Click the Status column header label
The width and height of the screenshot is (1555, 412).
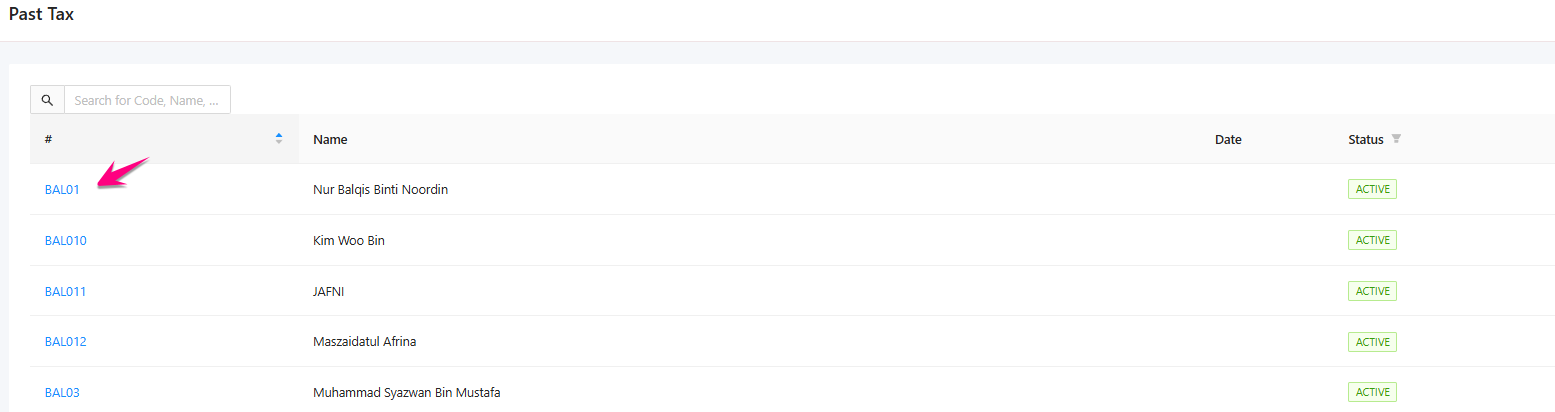pyautogui.click(x=1365, y=140)
